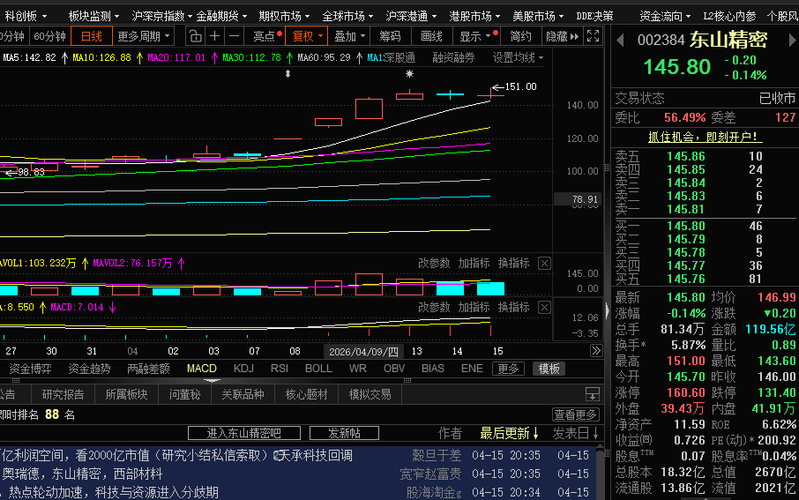Click 深股通 label
The height and width of the screenshot is (500, 799).
[399, 58]
